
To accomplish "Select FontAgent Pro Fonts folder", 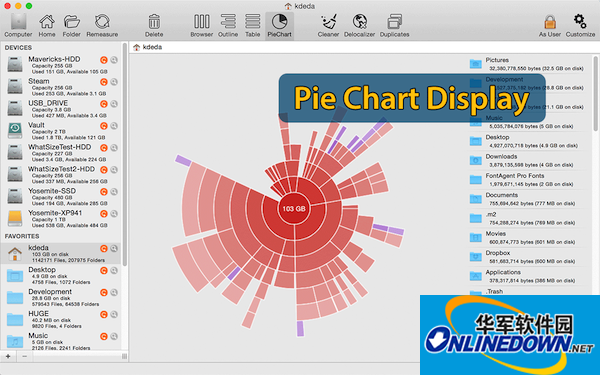I will [x=527, y=180].
